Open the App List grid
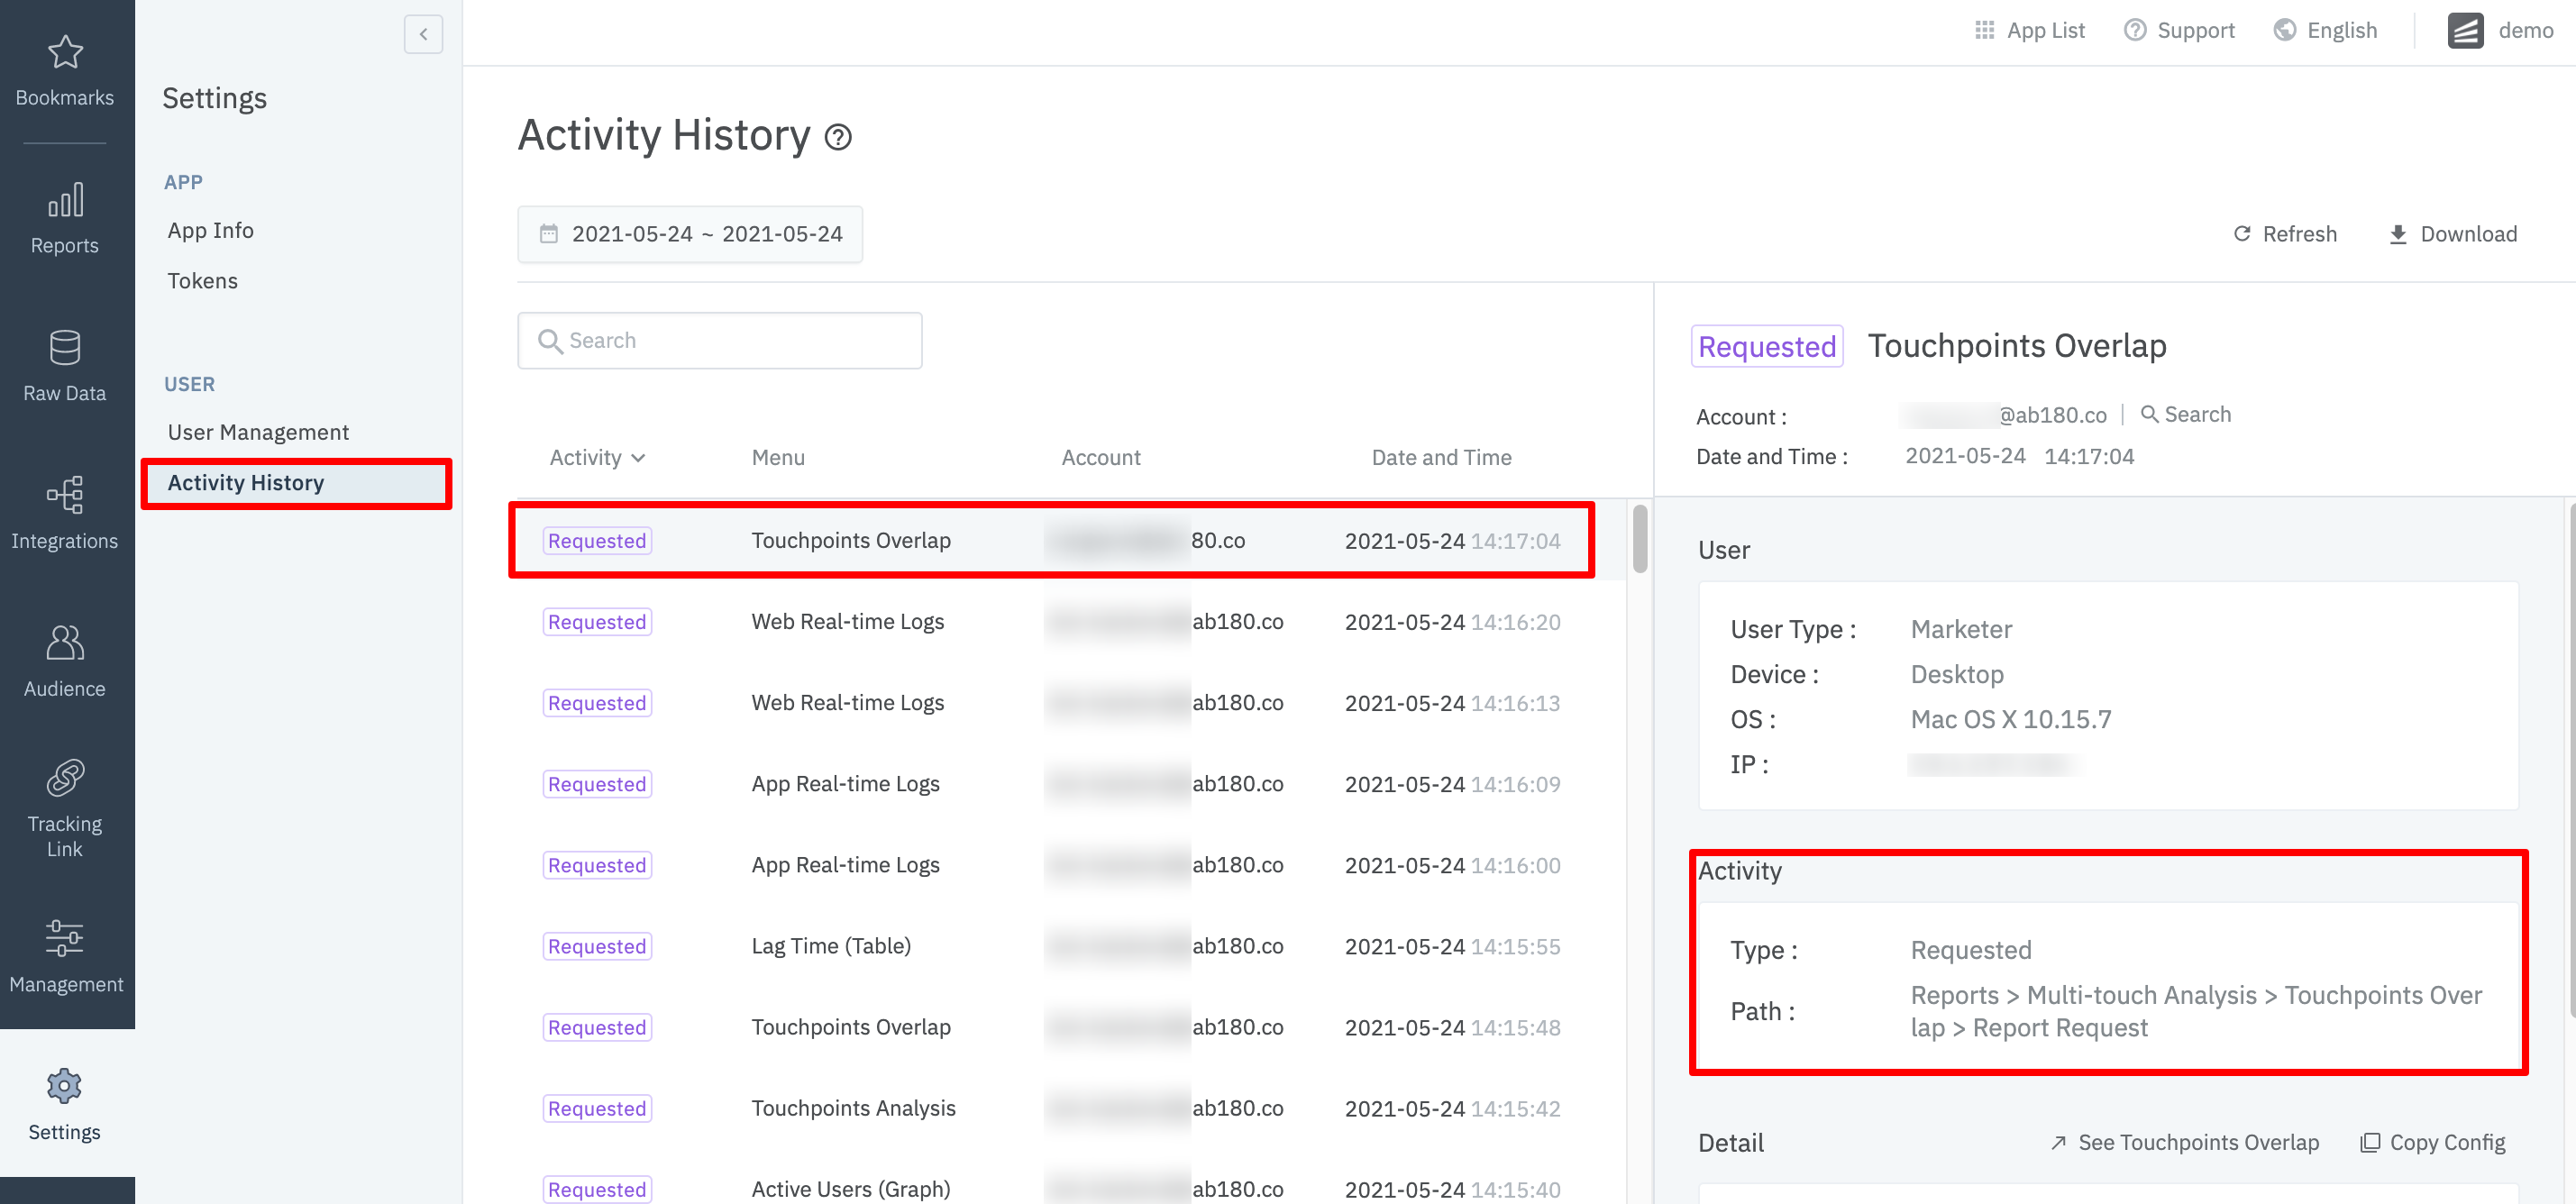 coord(2030,31)
